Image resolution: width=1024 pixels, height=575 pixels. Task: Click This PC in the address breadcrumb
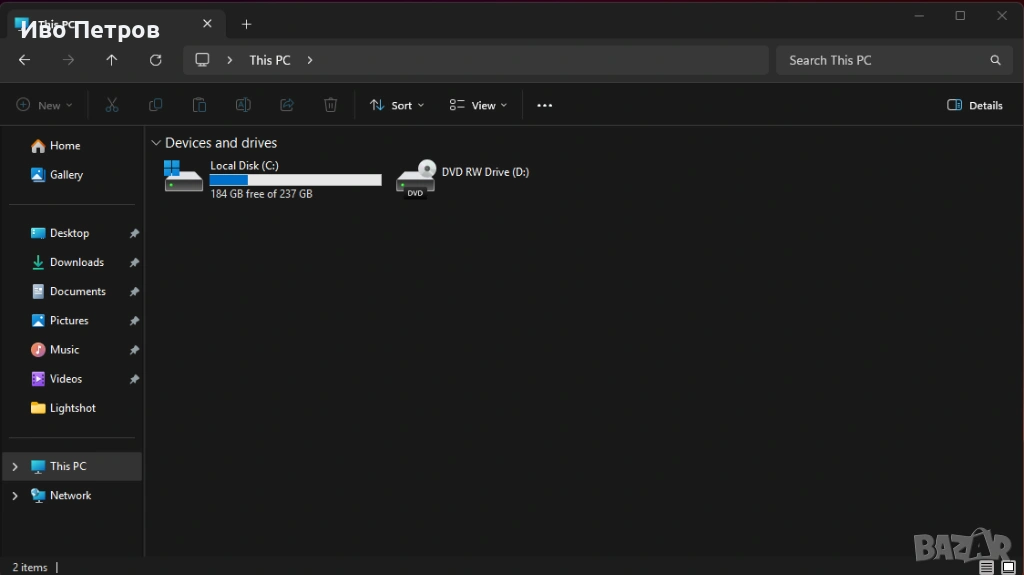click(x=269, y=60)
